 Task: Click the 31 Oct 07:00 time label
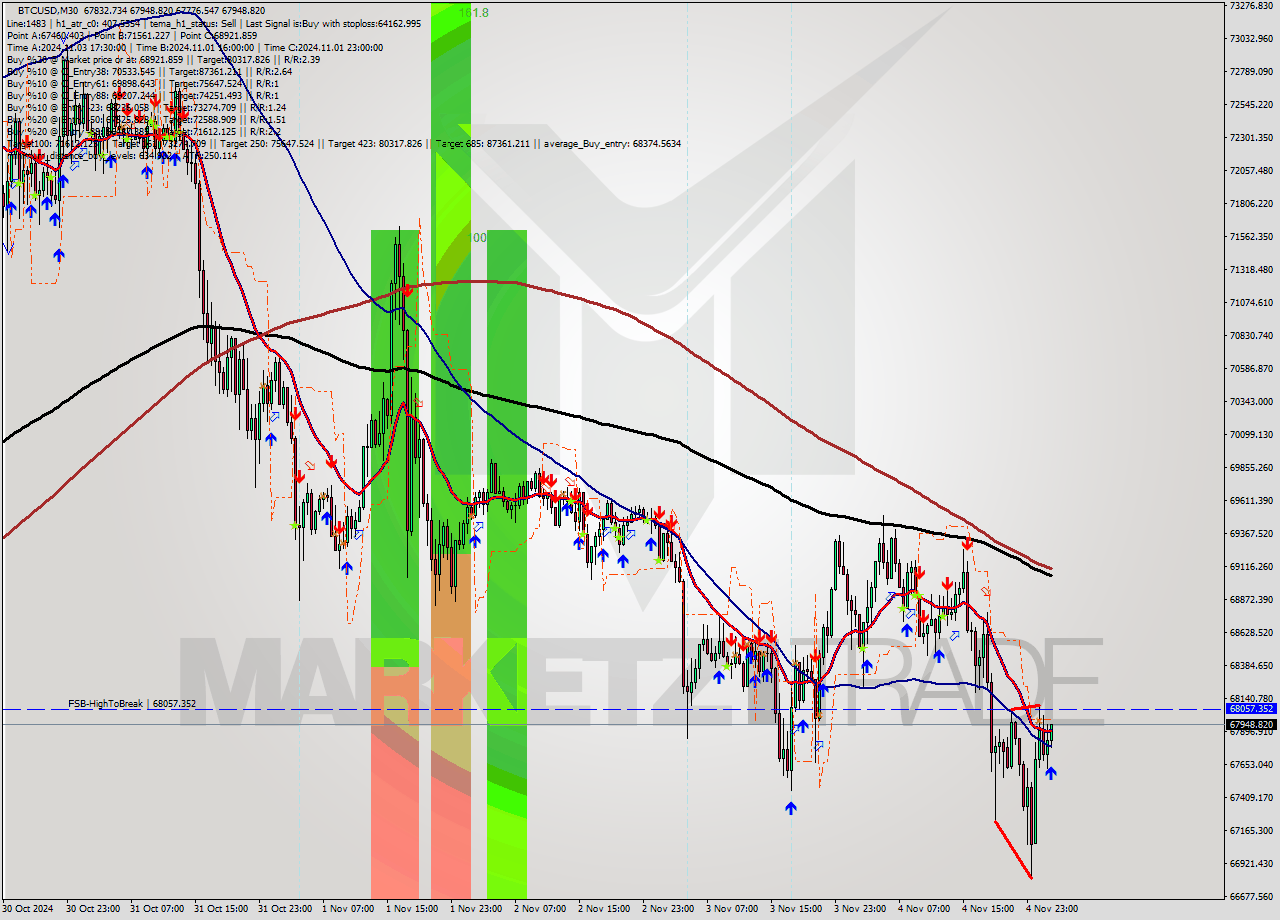[x=157, y=909]
